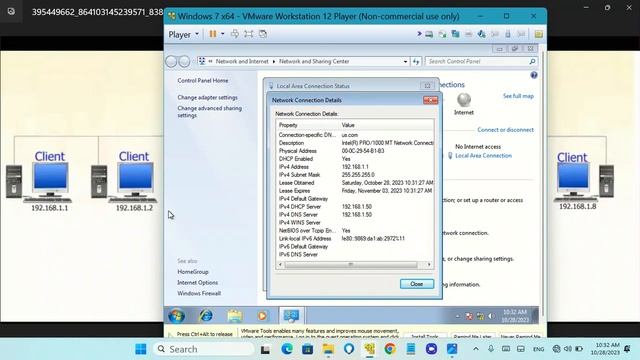
Task: Expand the power options arrow beside pause
Action: (222, 34)
